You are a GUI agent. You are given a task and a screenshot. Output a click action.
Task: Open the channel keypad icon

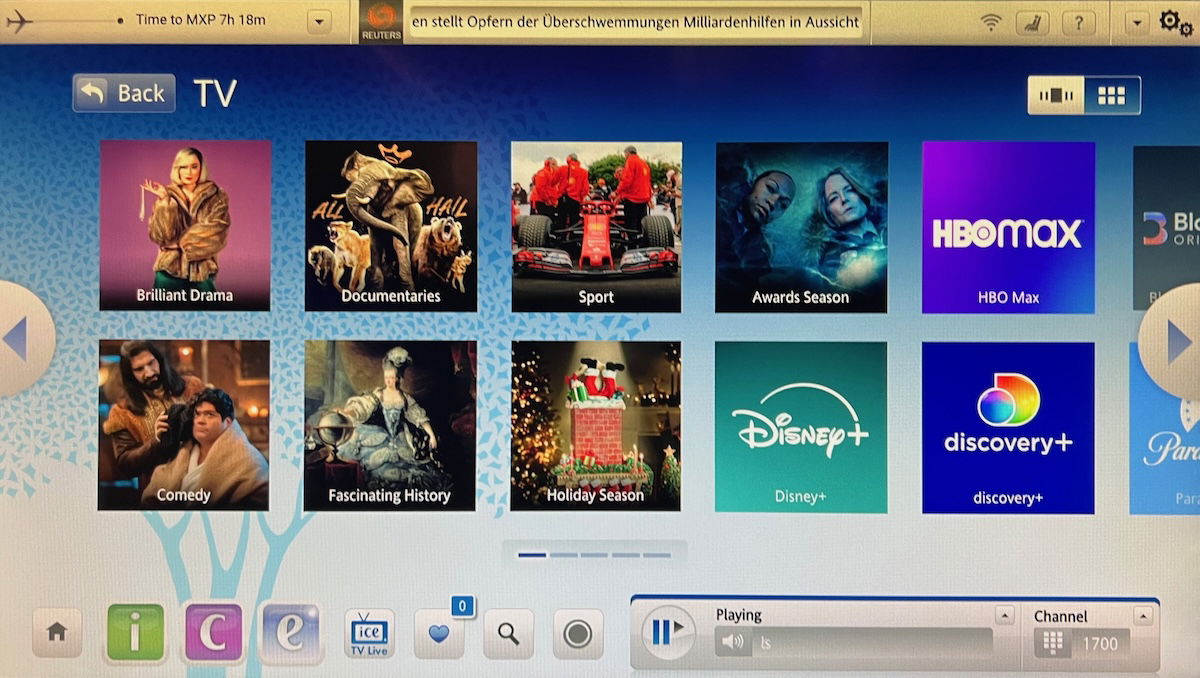(1052, 643)
